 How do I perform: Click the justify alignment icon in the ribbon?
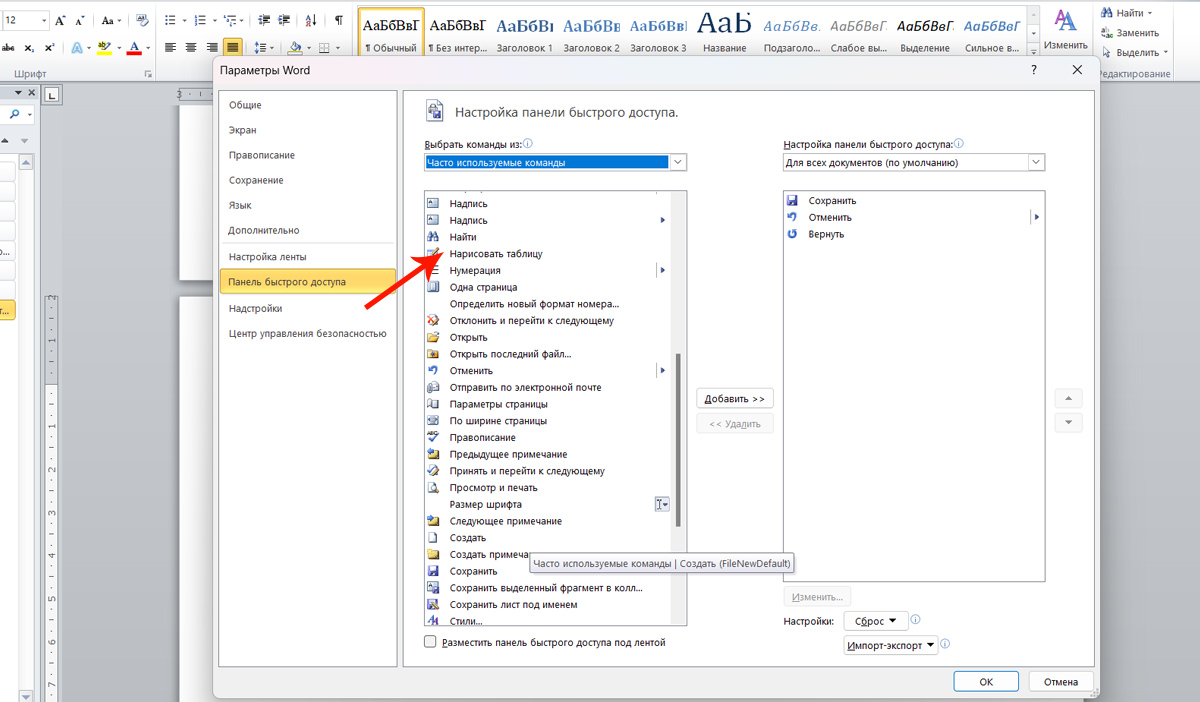pos(232,47)
